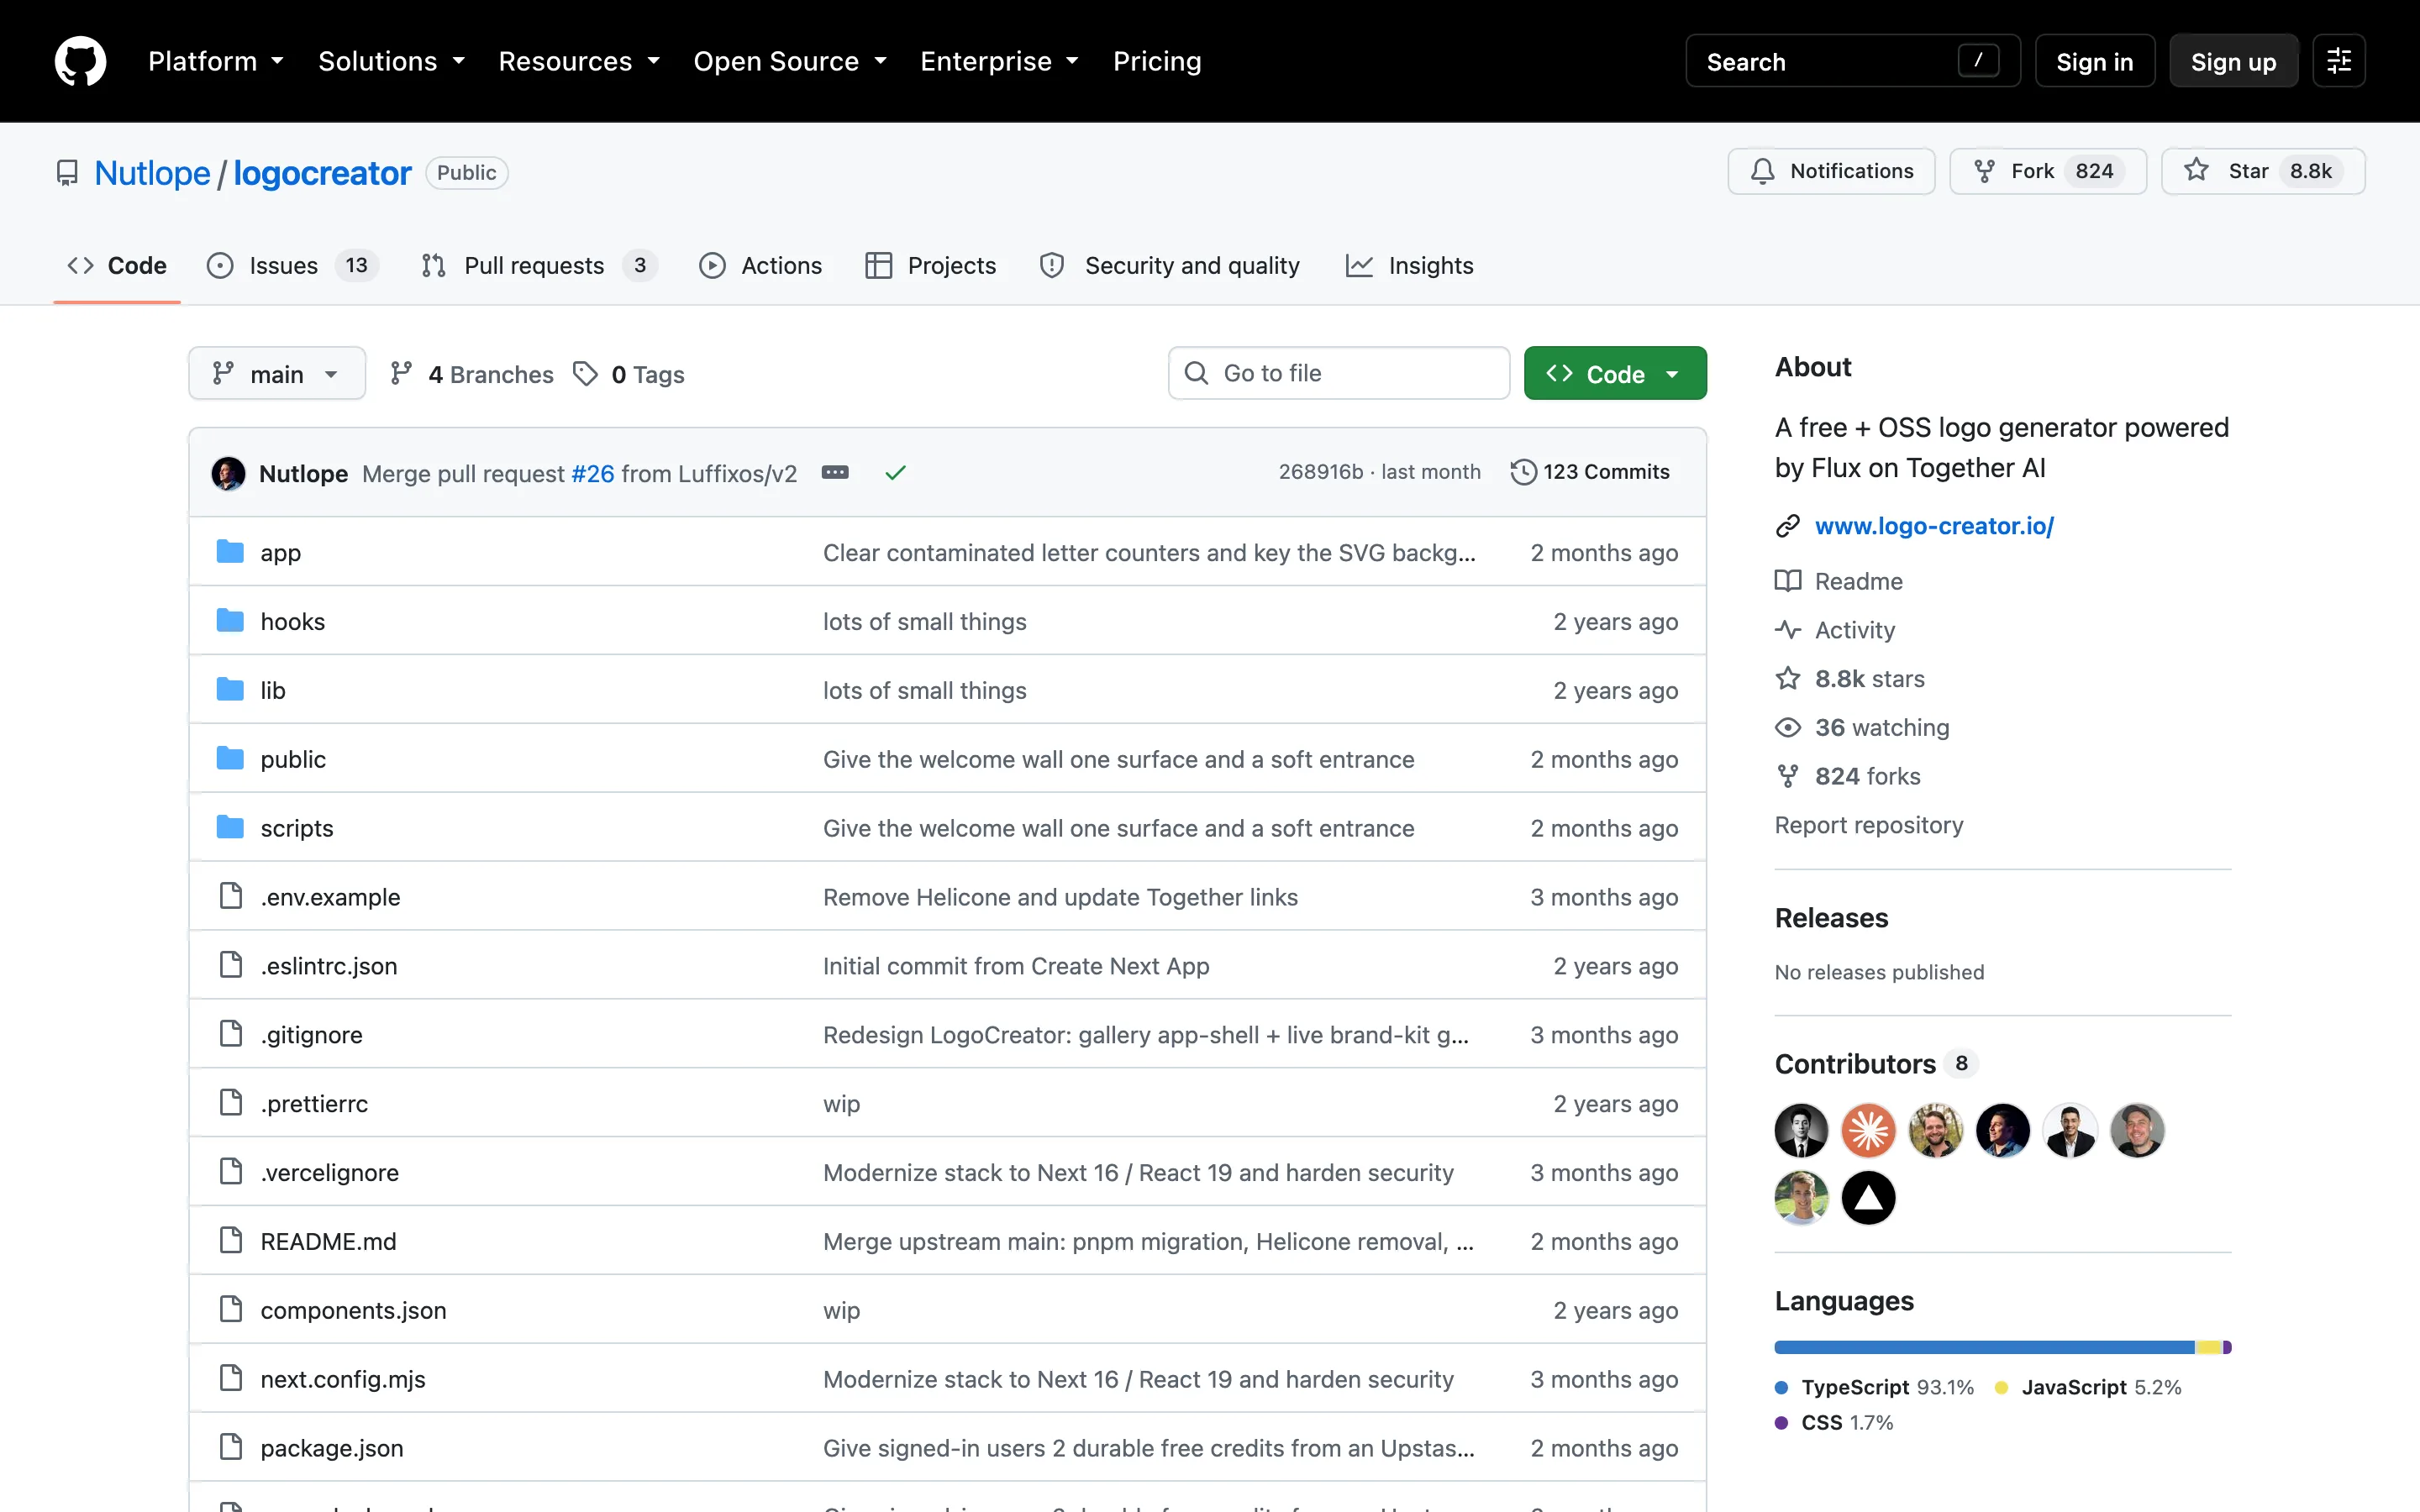View checks via the green checkmark icon
This screenshot has width=2420, height=1512.
[x=895, y=472]
